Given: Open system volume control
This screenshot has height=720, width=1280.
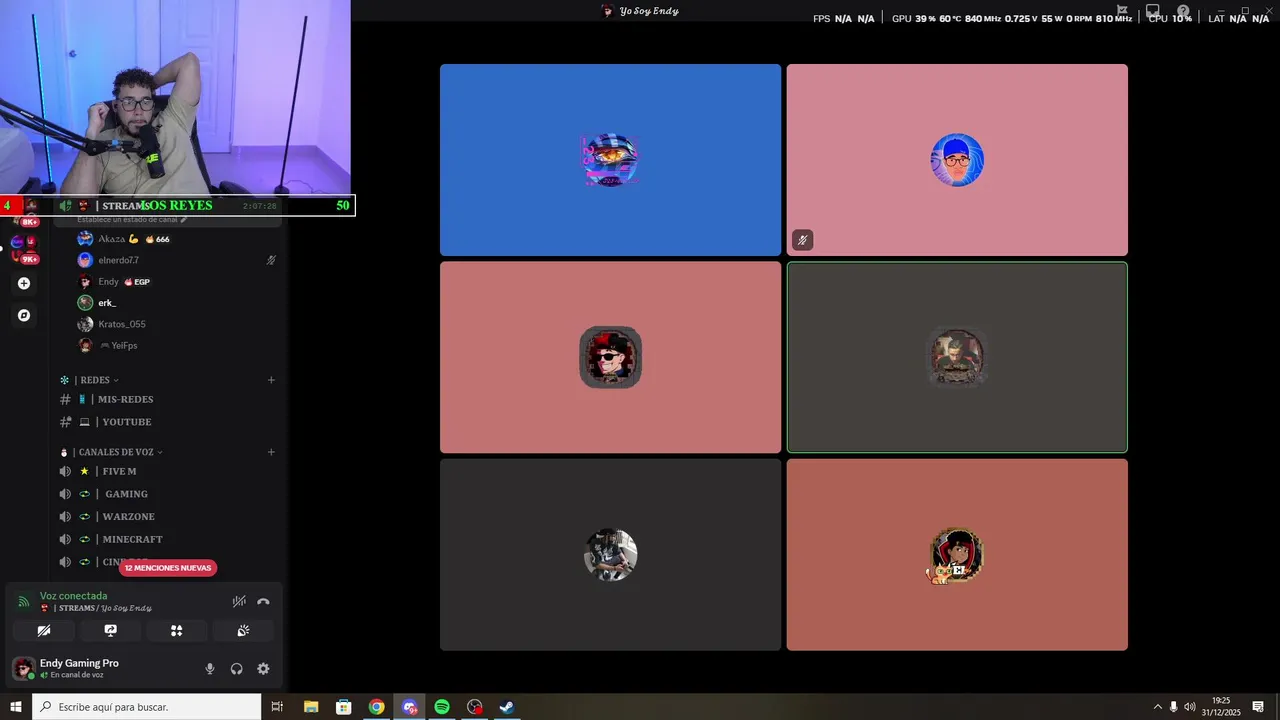Looking at the screenshot, I should click(1189, 707).
